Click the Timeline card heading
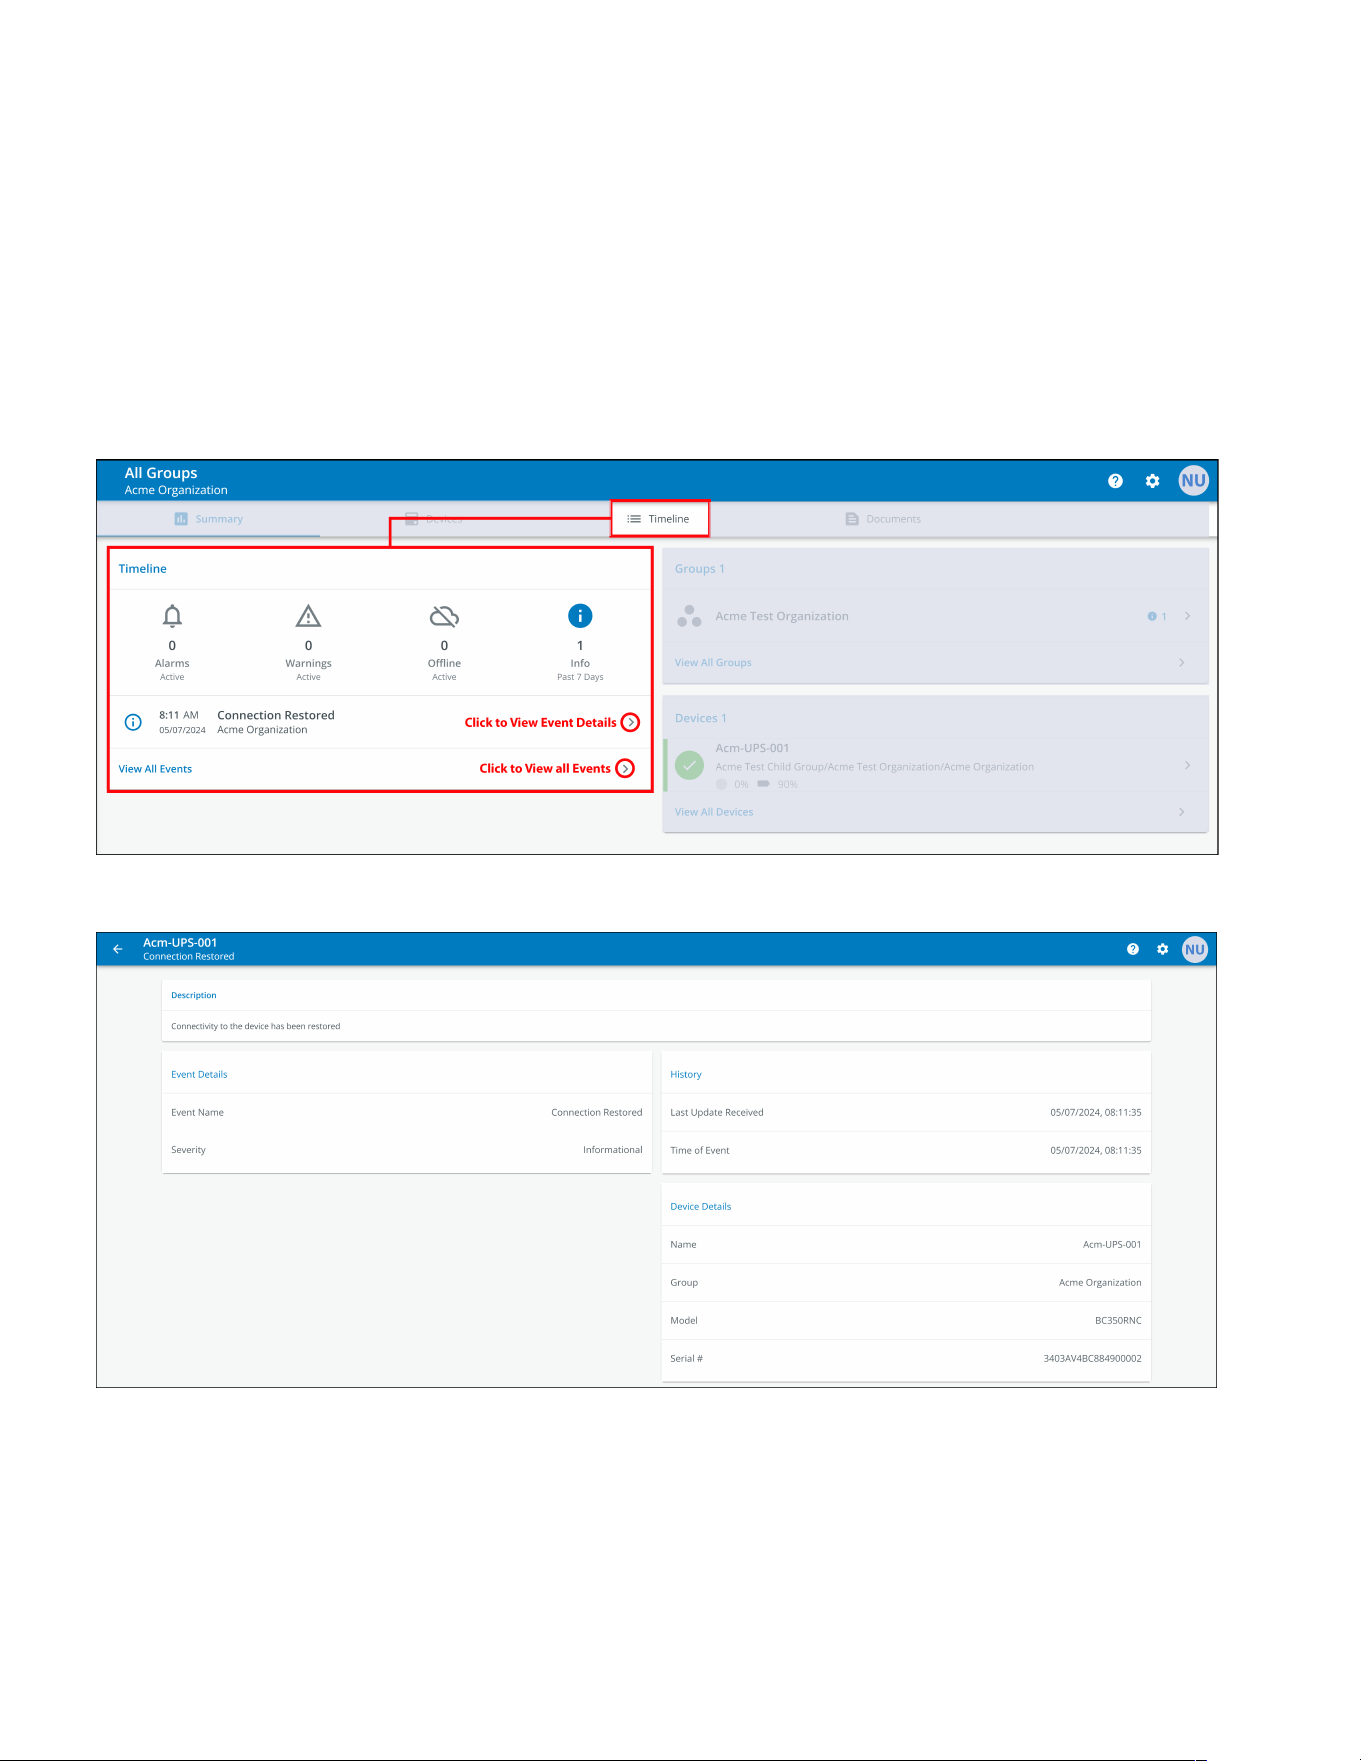 pos(143,569)
